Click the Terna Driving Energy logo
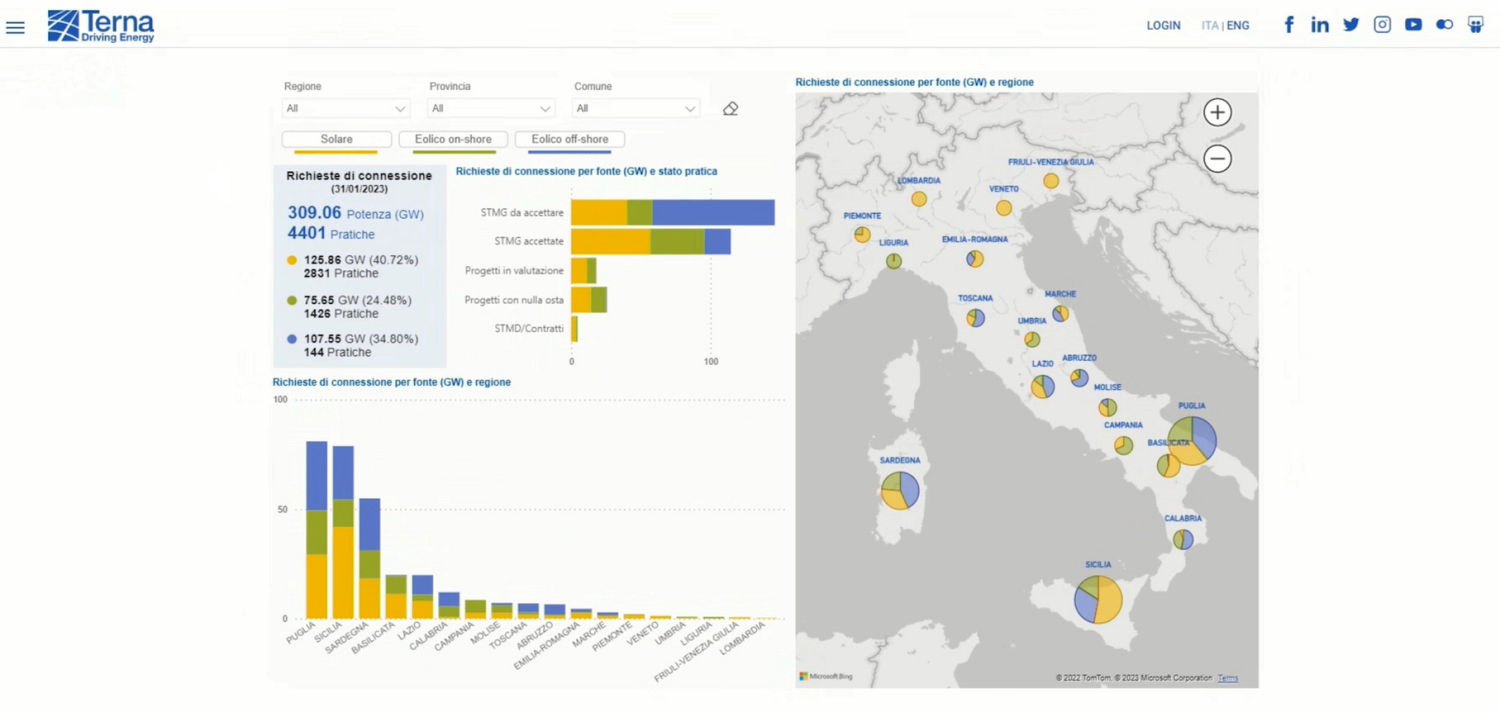 [101, 26]
